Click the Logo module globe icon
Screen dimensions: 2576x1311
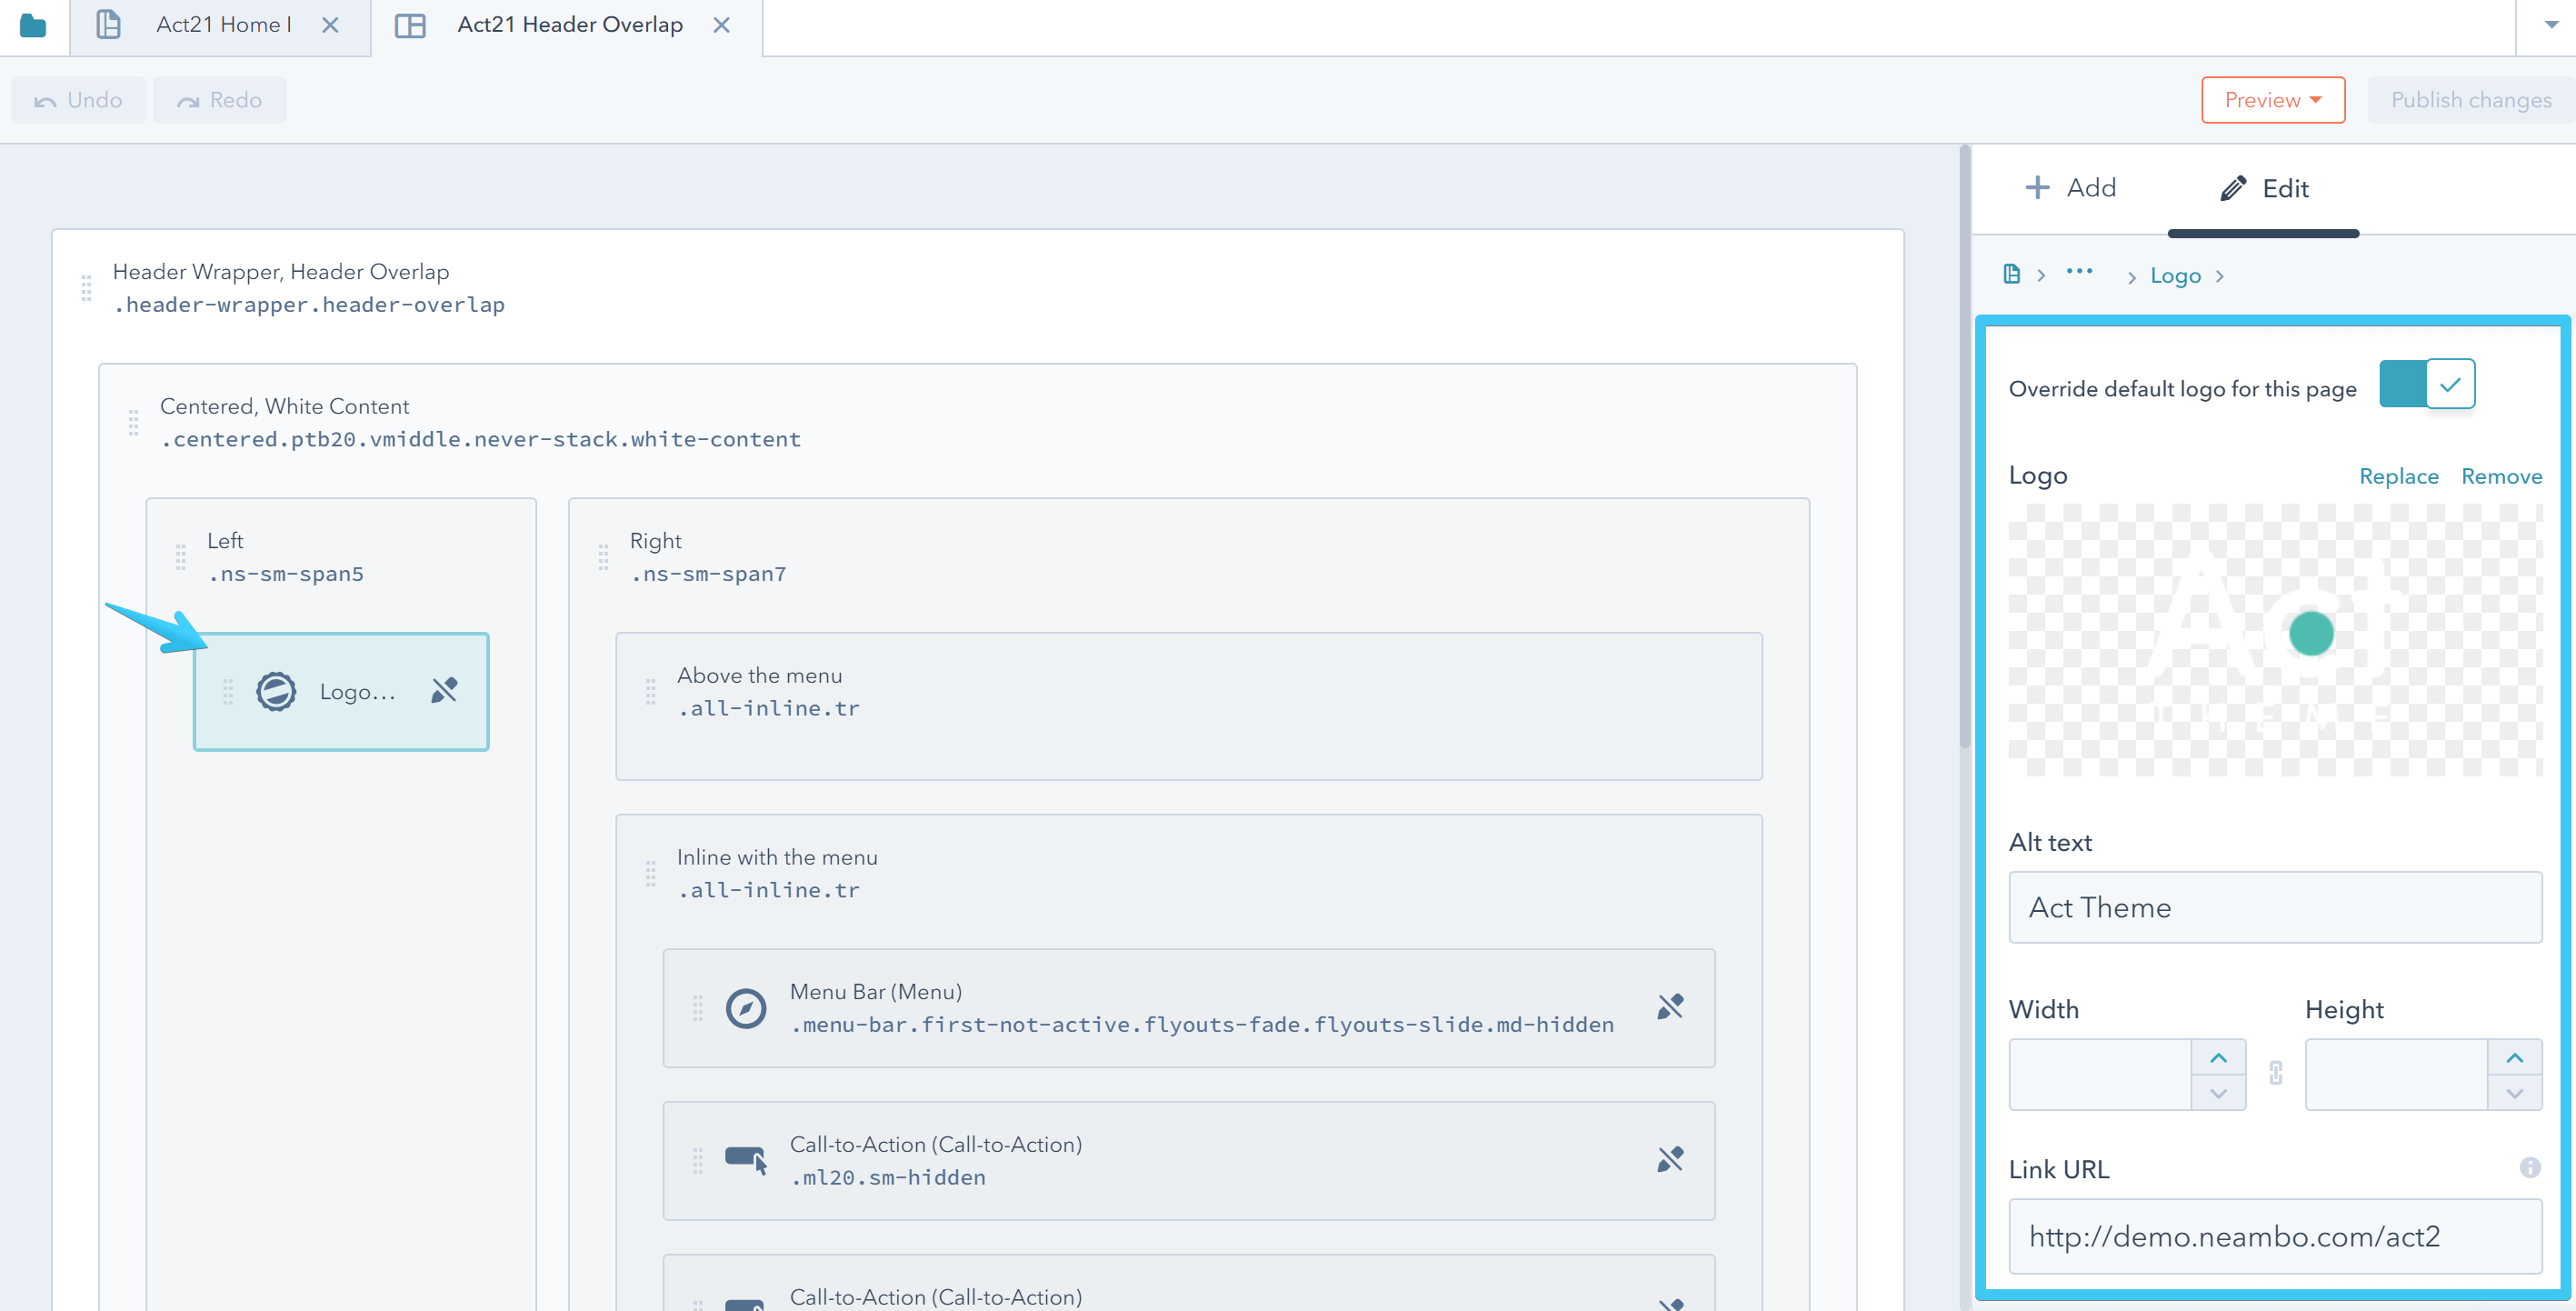(276, 691)
